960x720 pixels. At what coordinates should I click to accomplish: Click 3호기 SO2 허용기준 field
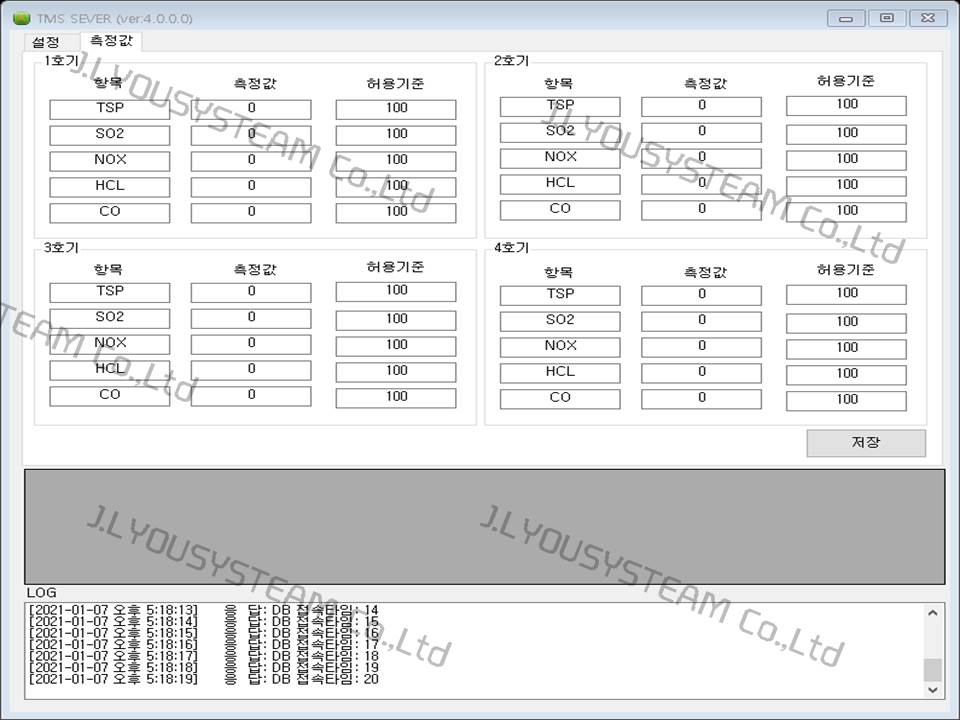[396, 320]
